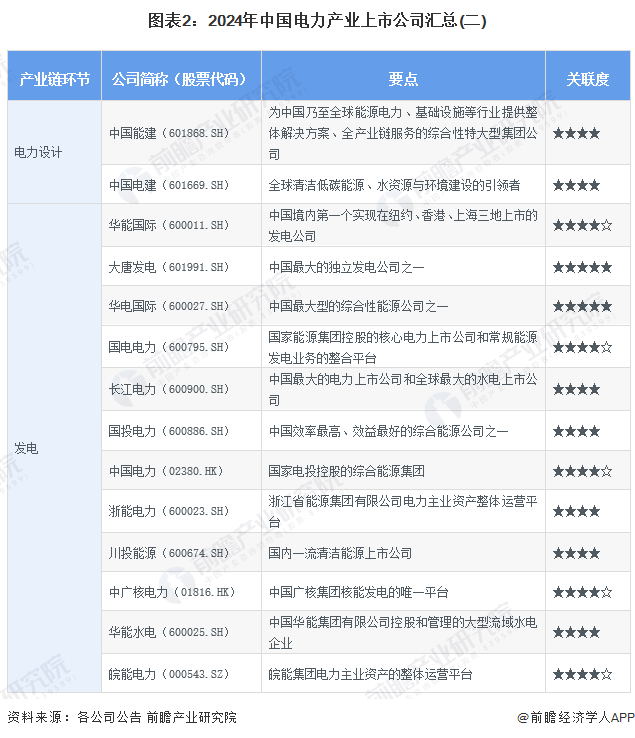
Task: Select the description 中国境内第一个实现在纽约、香港、上海三地上市
Action: coord(403,225)
